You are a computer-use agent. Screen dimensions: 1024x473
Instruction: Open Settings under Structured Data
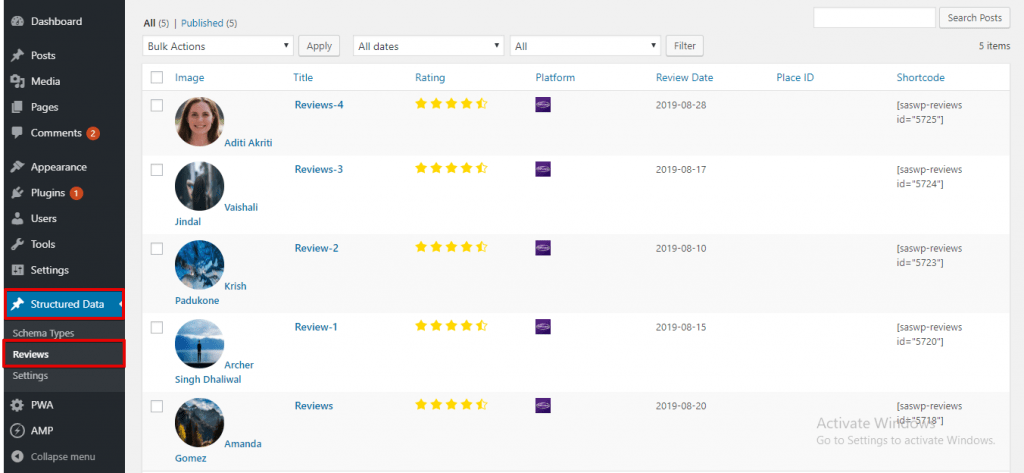(30, 376)
